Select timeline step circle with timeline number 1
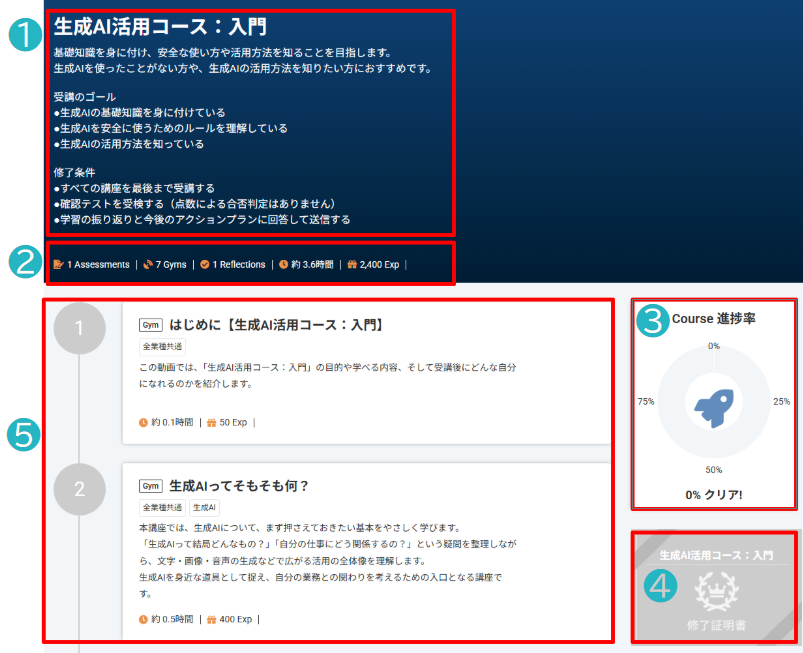 click(x=79, y=328)
